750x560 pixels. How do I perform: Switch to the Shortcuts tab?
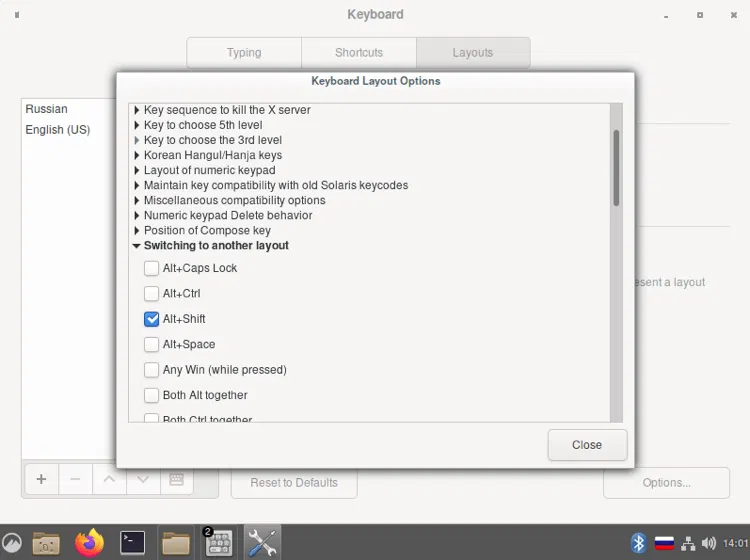coord(359,53)
